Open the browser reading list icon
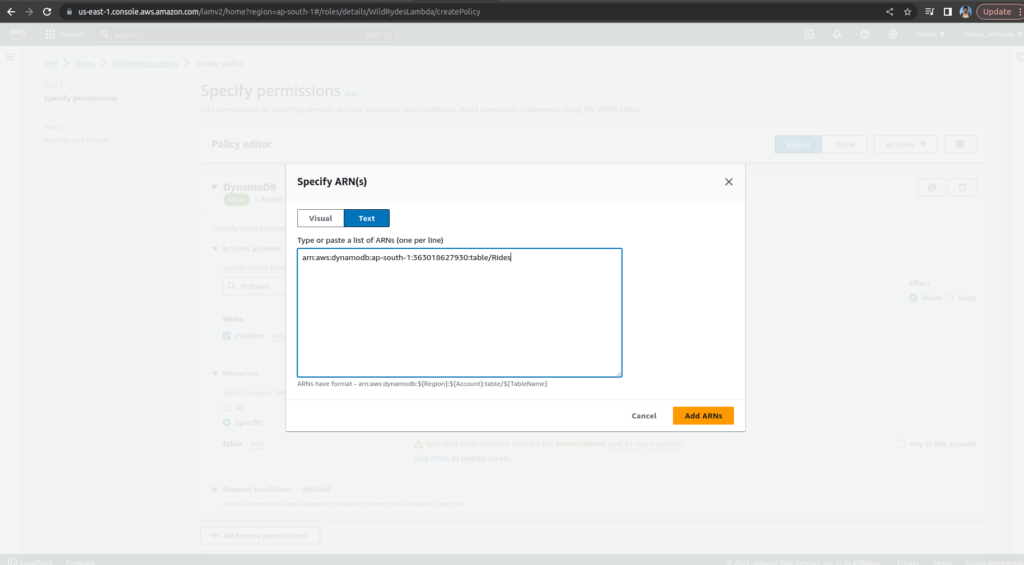The height and width of the screenshot is (565, 1024). click(929, 12)
